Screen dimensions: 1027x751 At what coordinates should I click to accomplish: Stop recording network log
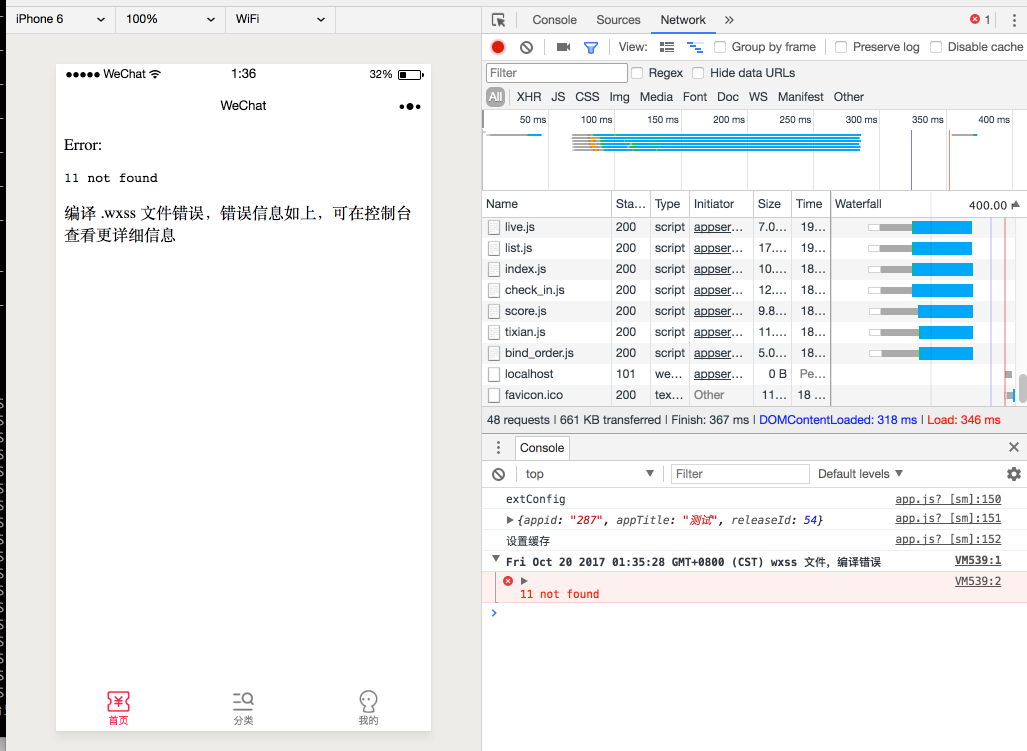[x=498, y=47]
